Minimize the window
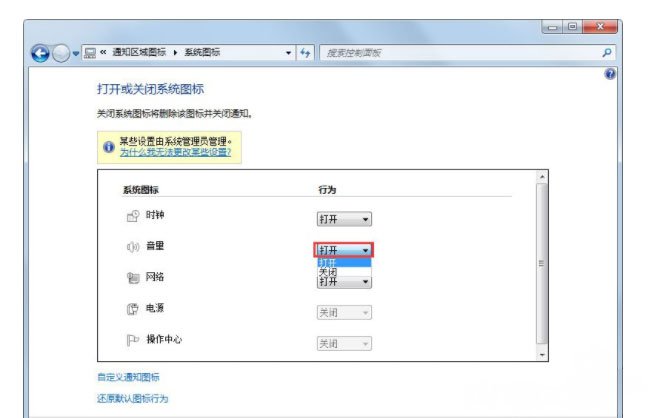Screen dimensions: 649x418 pyautogui.click(x=552, y=27)
